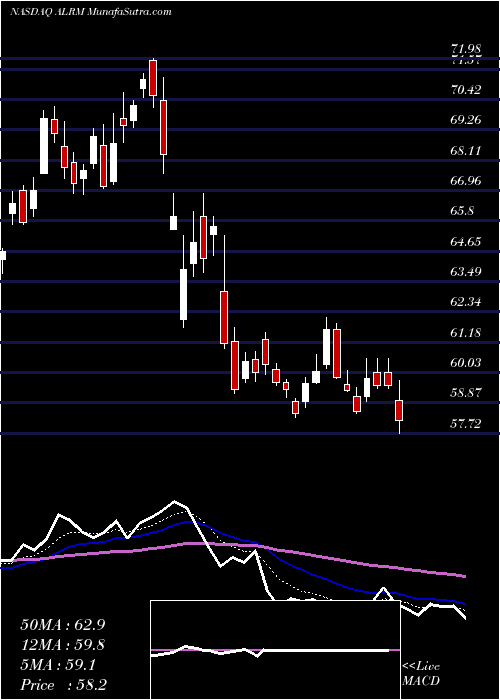Select the 70.42 price label
Viewport: 500px width, 700px height.
pos(467,90)
